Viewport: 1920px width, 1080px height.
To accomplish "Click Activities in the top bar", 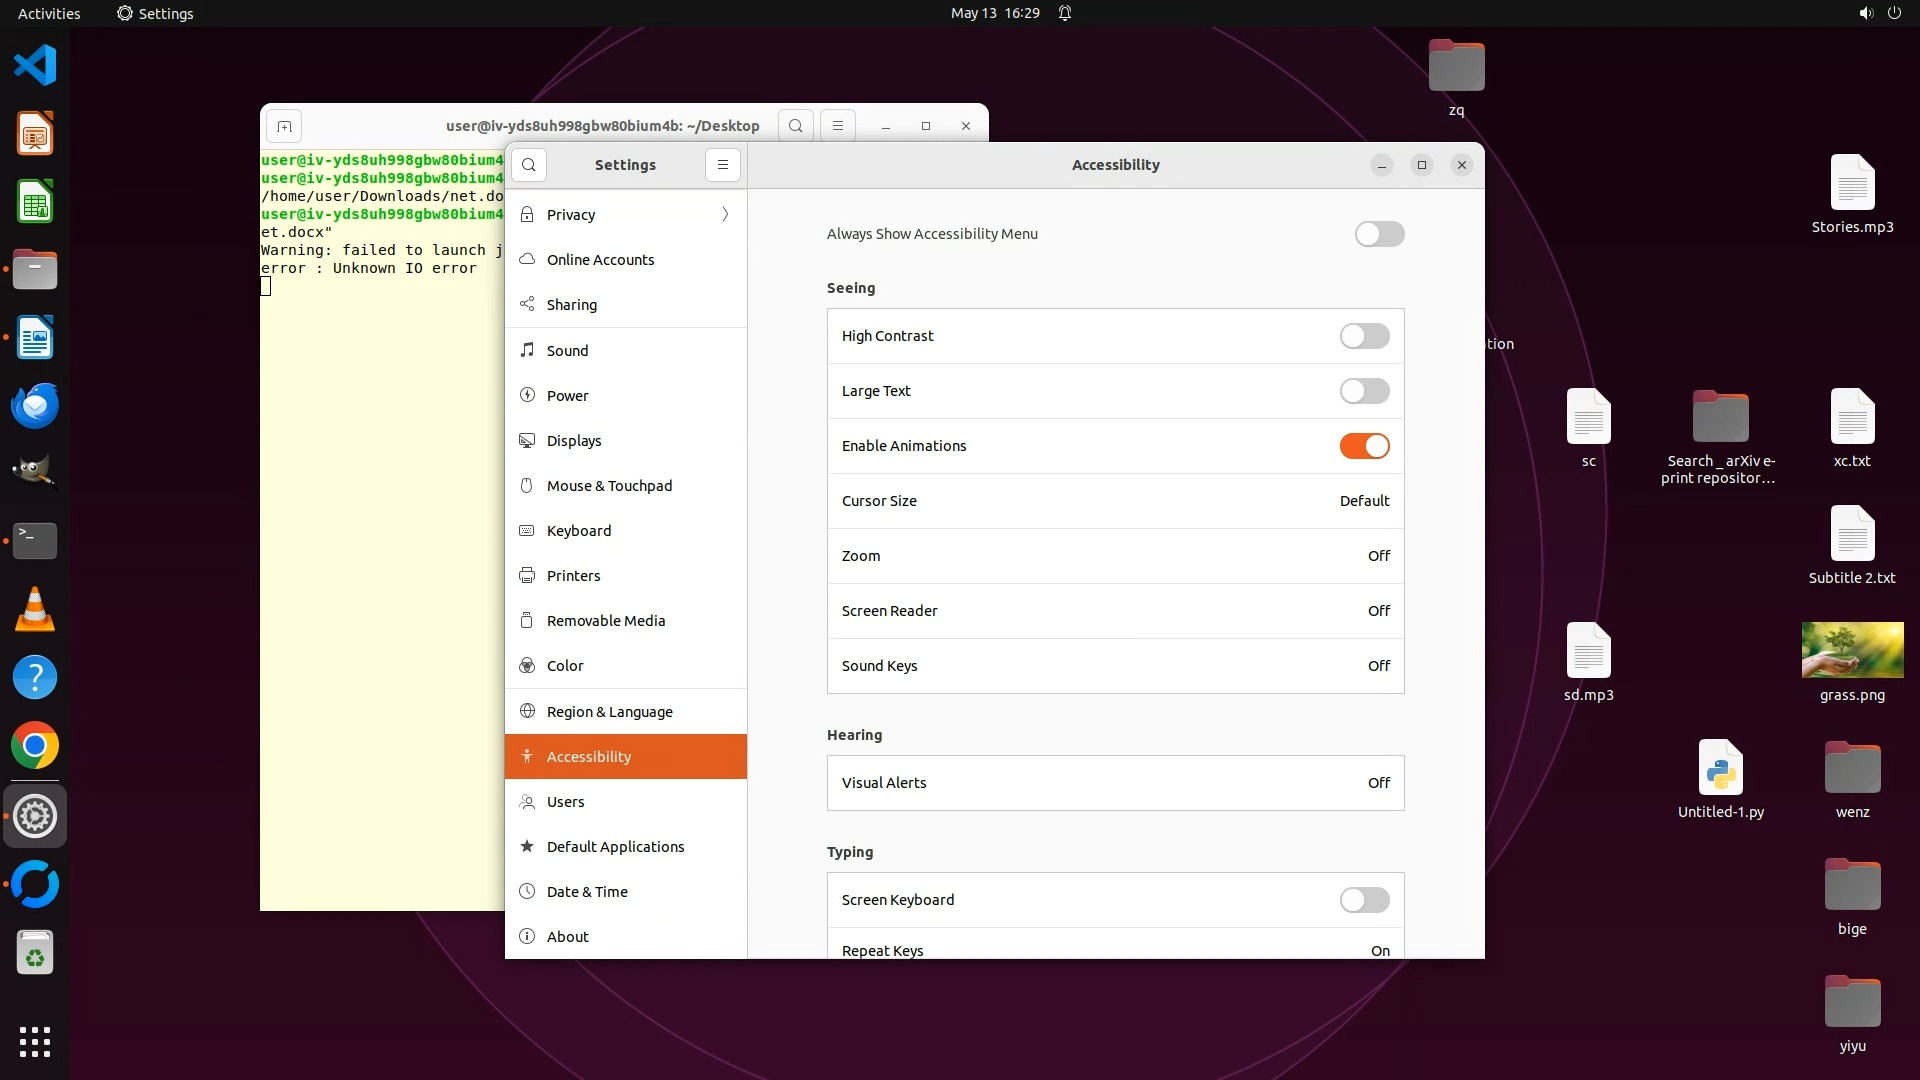I will (49, 13).
